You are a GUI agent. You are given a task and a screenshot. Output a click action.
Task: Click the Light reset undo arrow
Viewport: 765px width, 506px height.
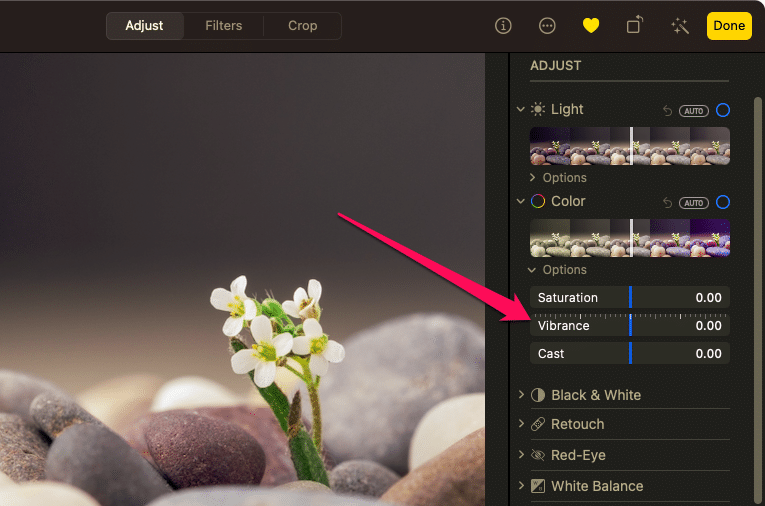point(667,111)
